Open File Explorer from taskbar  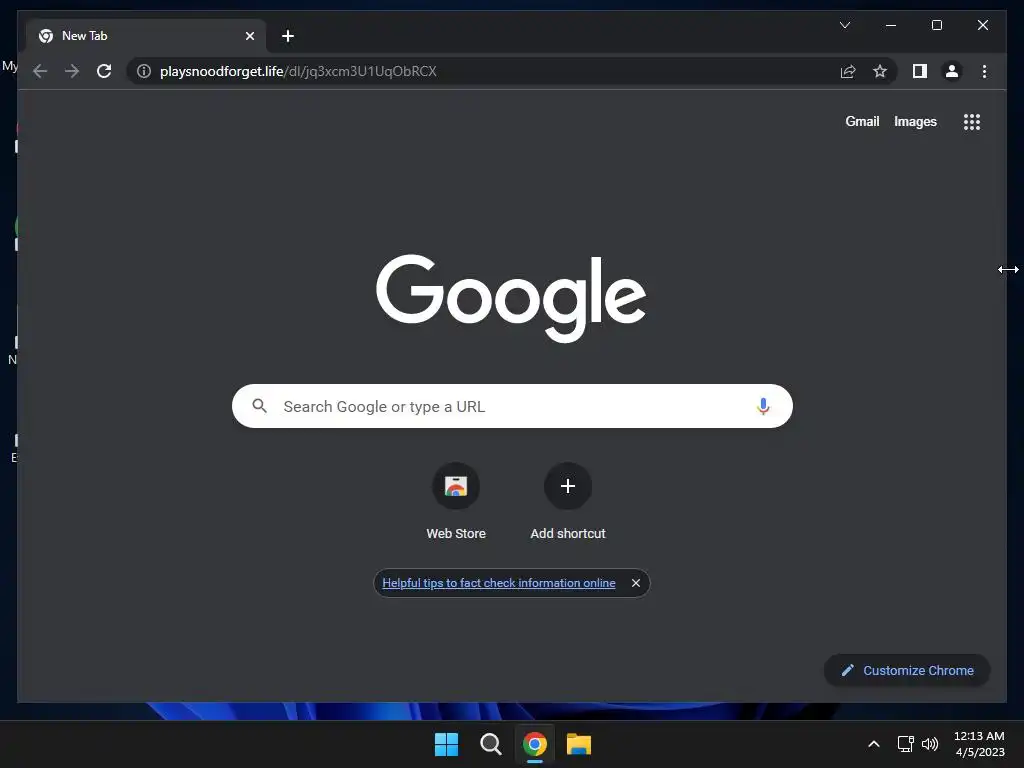pyautogui.click(x=579, y=744)
